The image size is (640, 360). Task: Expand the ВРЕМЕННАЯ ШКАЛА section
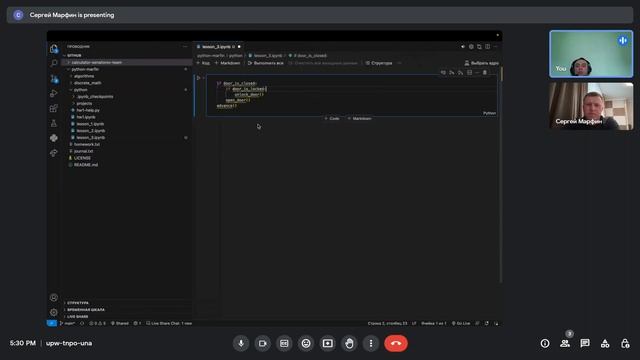(x=127, y=310)
